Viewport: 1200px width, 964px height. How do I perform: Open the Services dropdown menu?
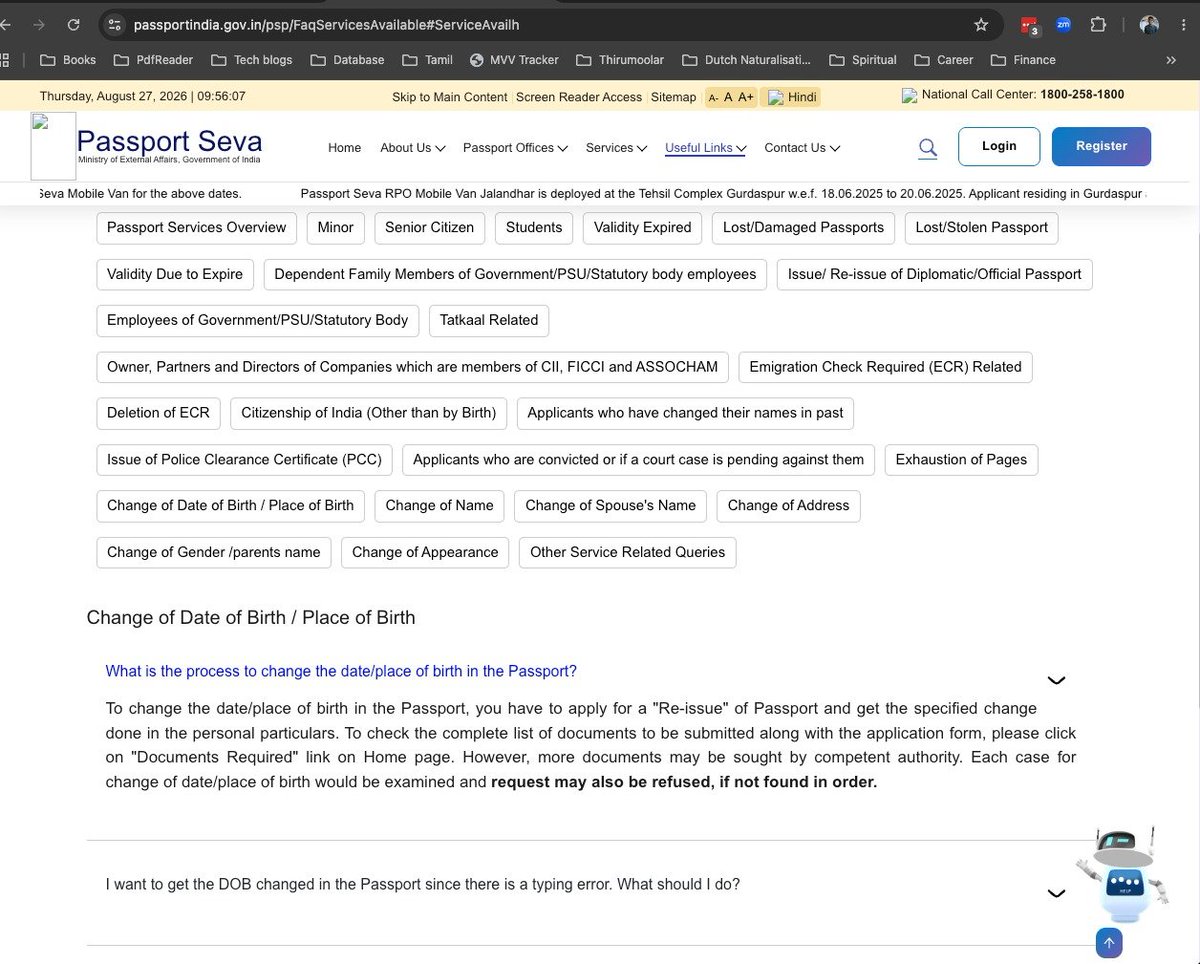pos(616,148)
